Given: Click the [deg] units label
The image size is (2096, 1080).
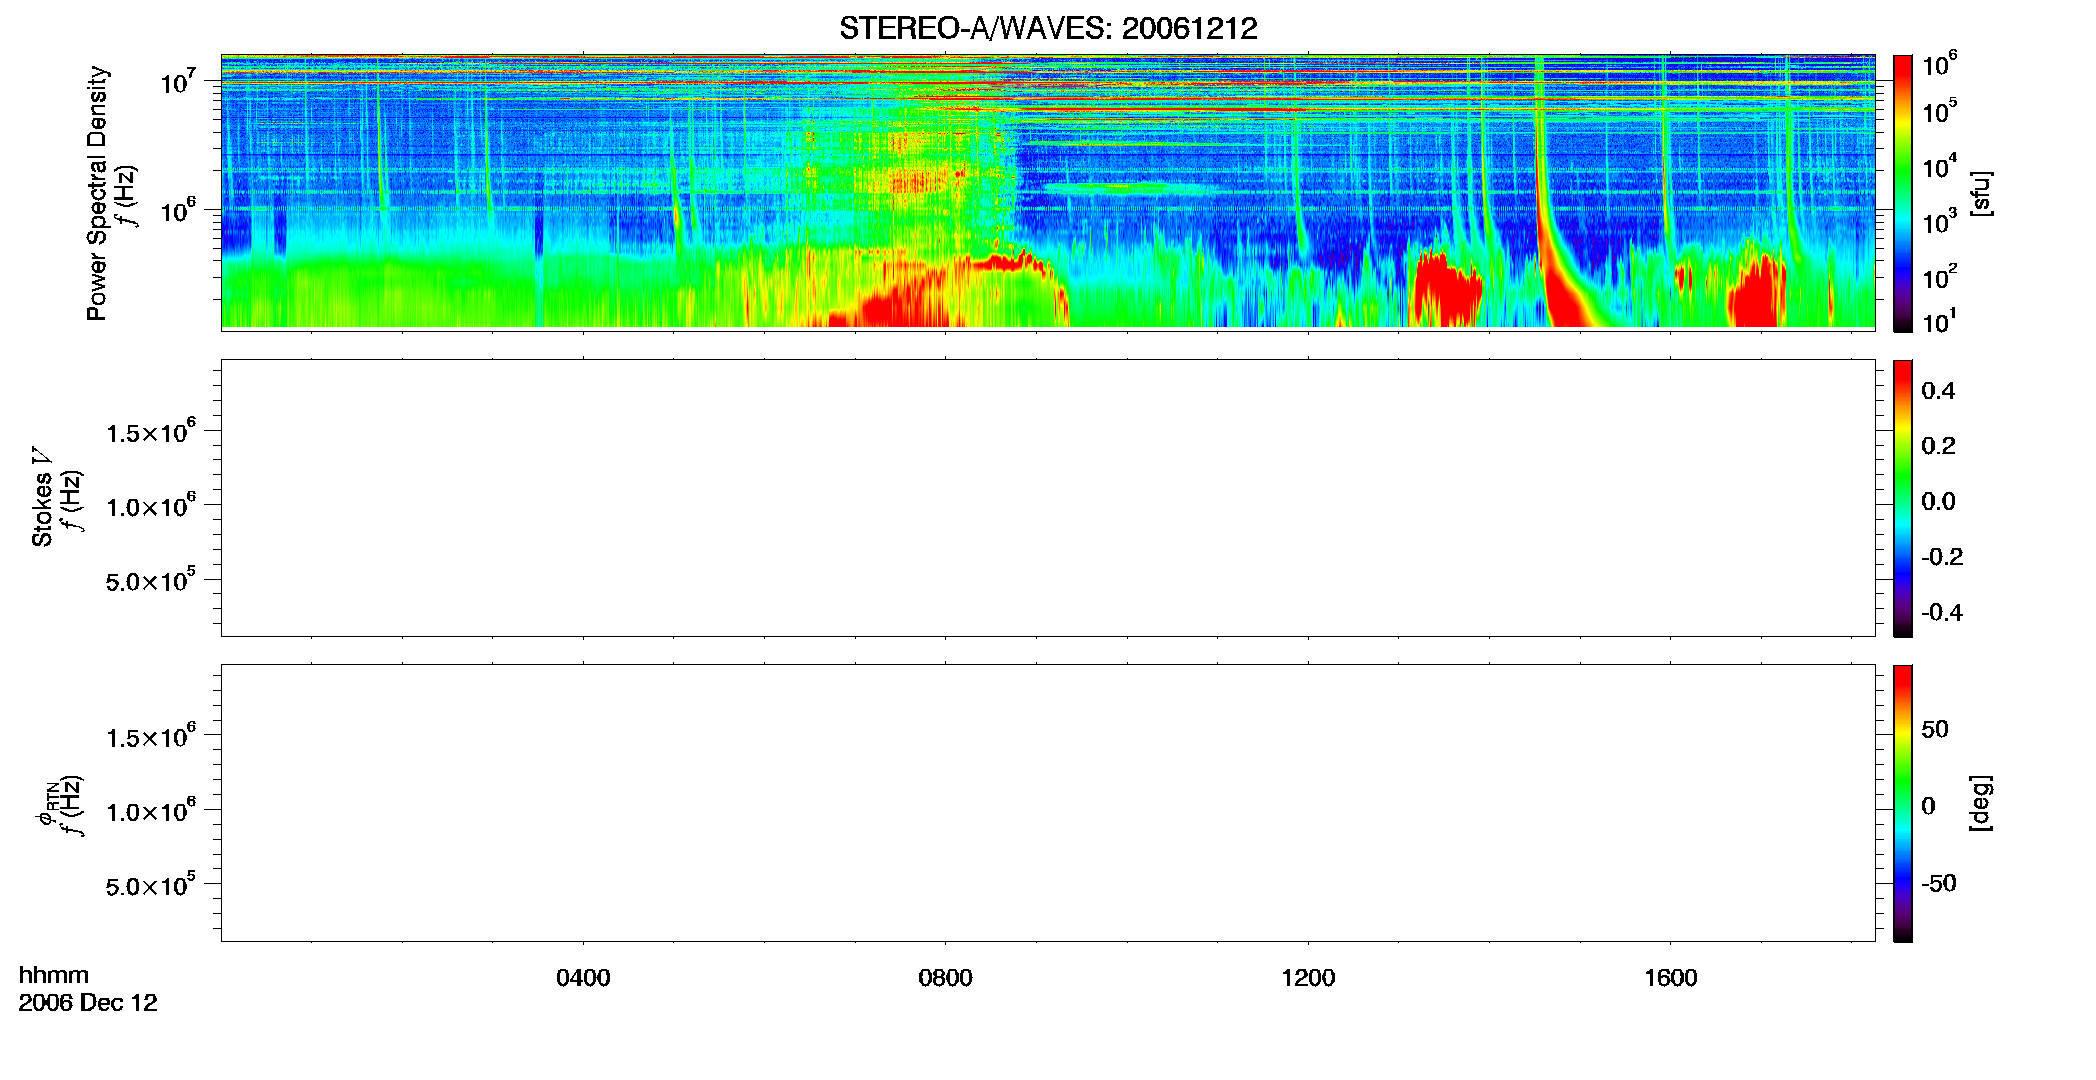Looking at the screenshot, I should pos(1981,803).
